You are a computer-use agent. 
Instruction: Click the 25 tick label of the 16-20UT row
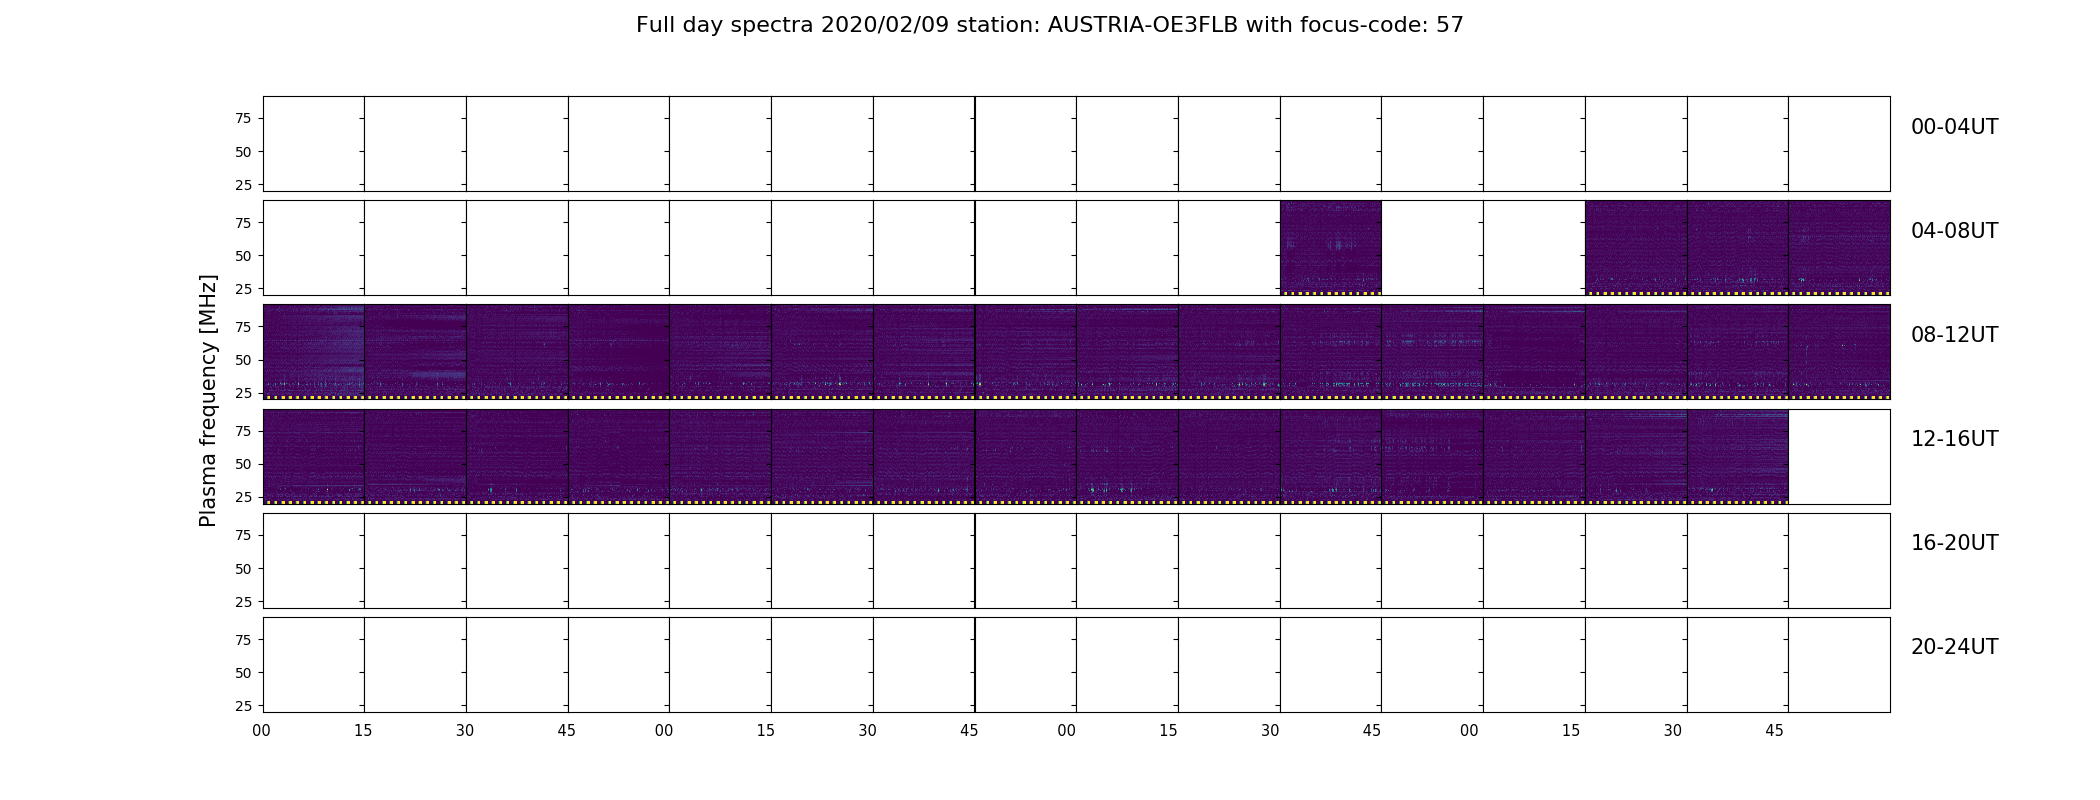(242, 602)
